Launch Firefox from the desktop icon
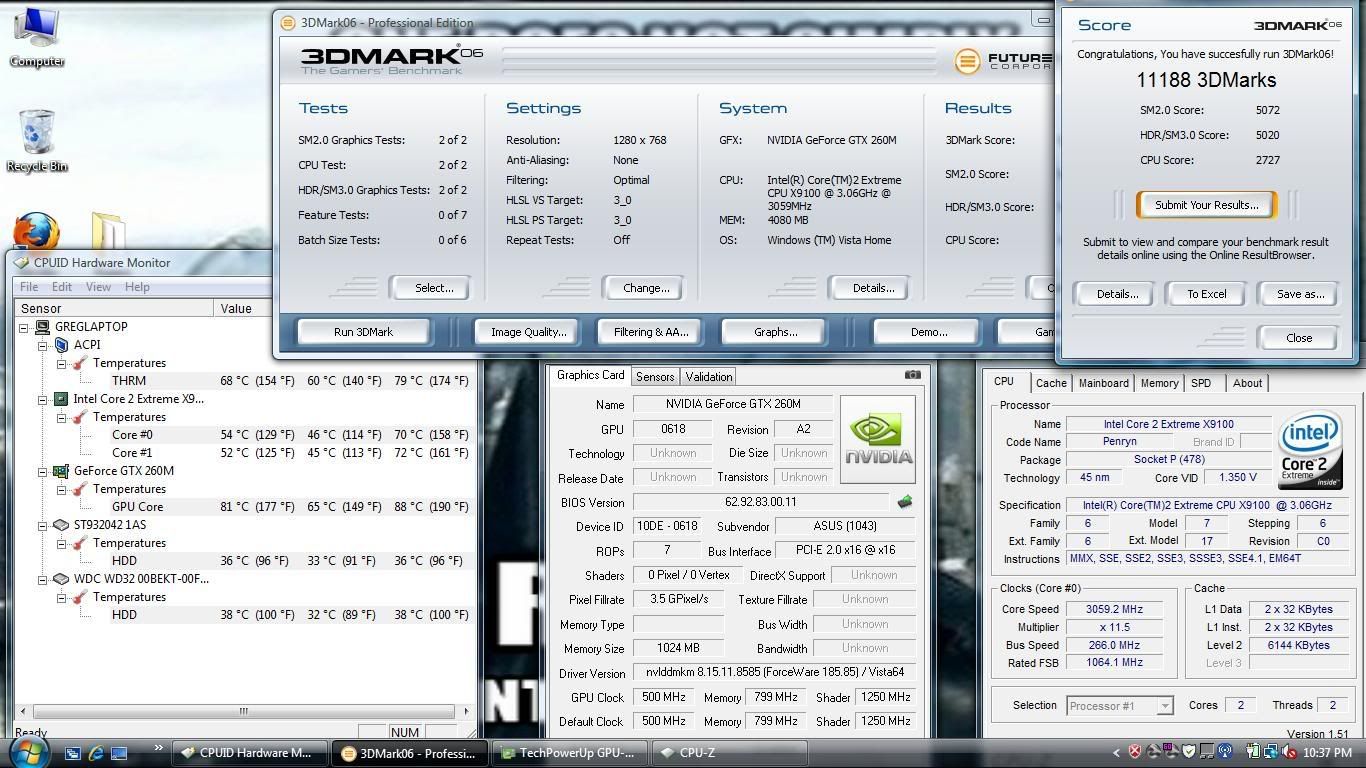This screenshot has height=768, width=1366. pos(36,232)
